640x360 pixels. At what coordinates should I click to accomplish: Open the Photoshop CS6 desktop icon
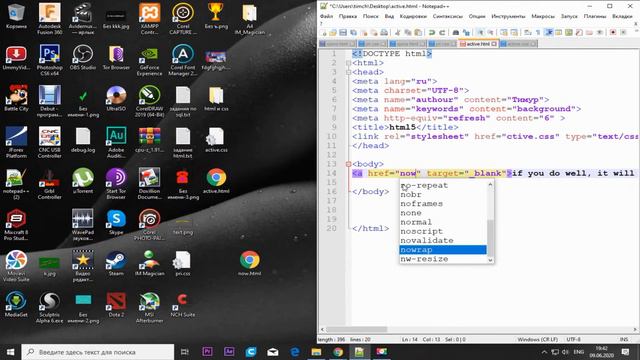[49, 60]
